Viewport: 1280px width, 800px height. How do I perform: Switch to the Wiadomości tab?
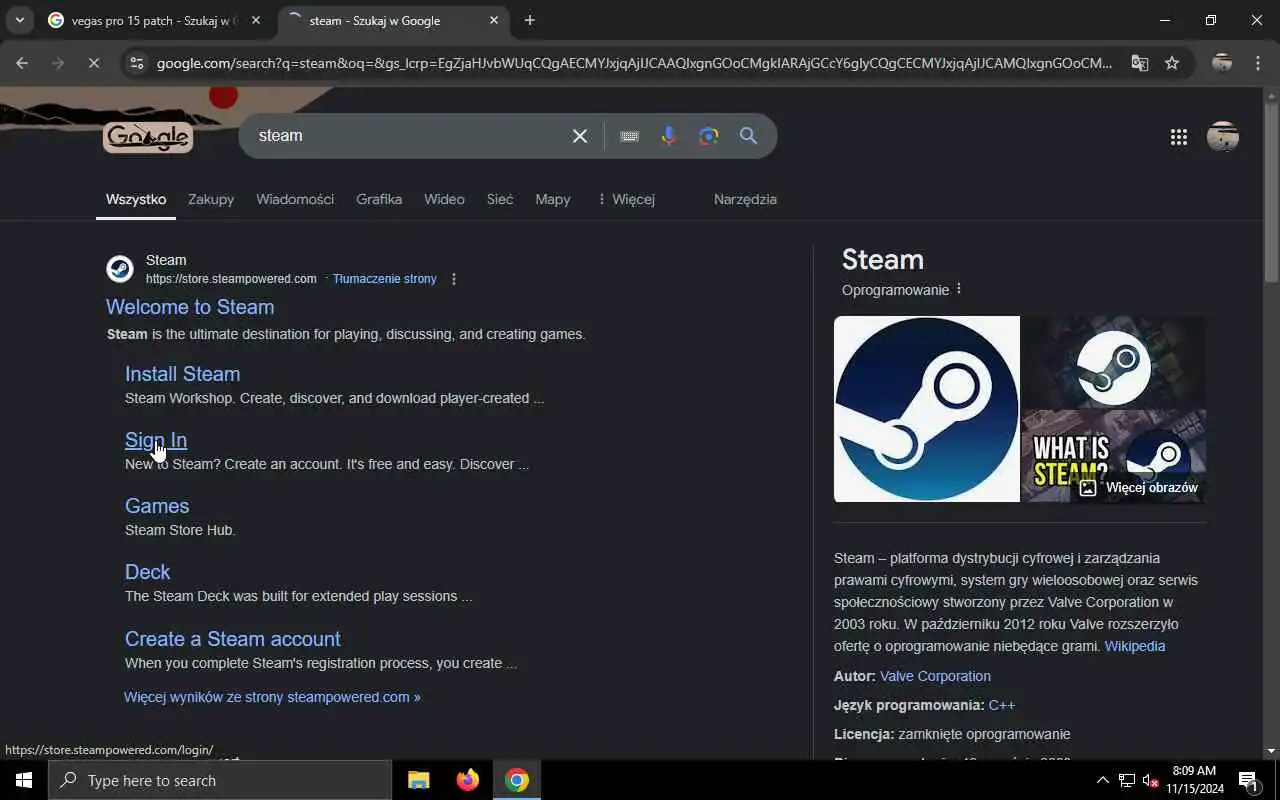(295, 199)
